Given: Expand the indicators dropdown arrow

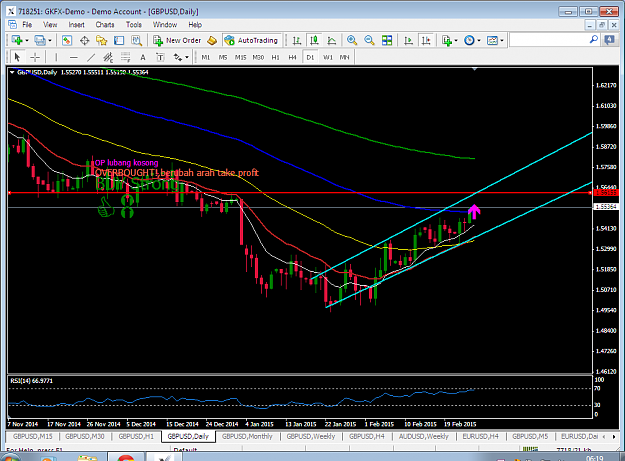Looking at the screenshot, I should (x=456, y=41).
